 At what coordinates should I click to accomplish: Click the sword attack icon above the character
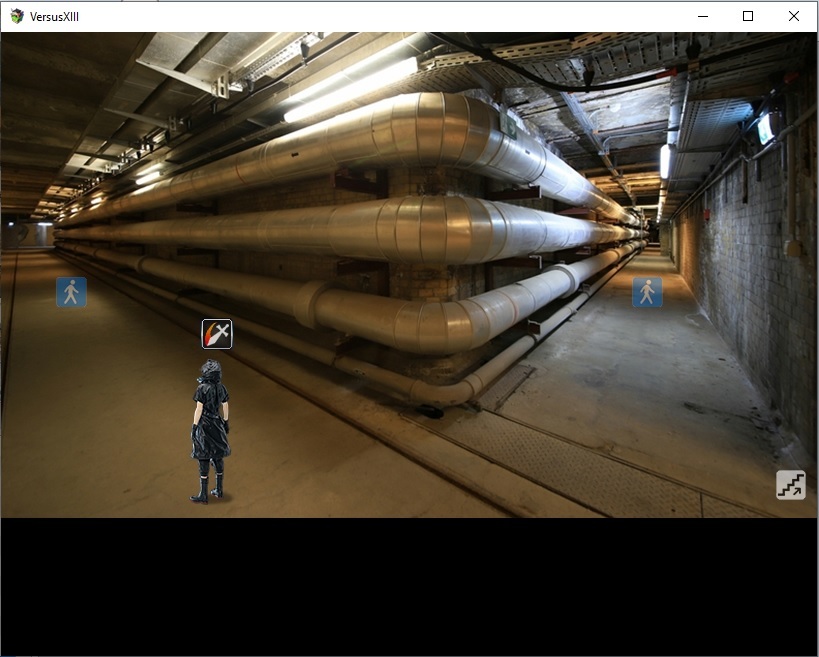217,334
